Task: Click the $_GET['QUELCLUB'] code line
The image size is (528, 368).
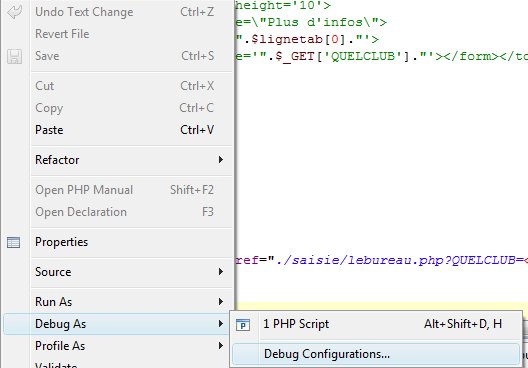Action: click(x=381, y=56)
